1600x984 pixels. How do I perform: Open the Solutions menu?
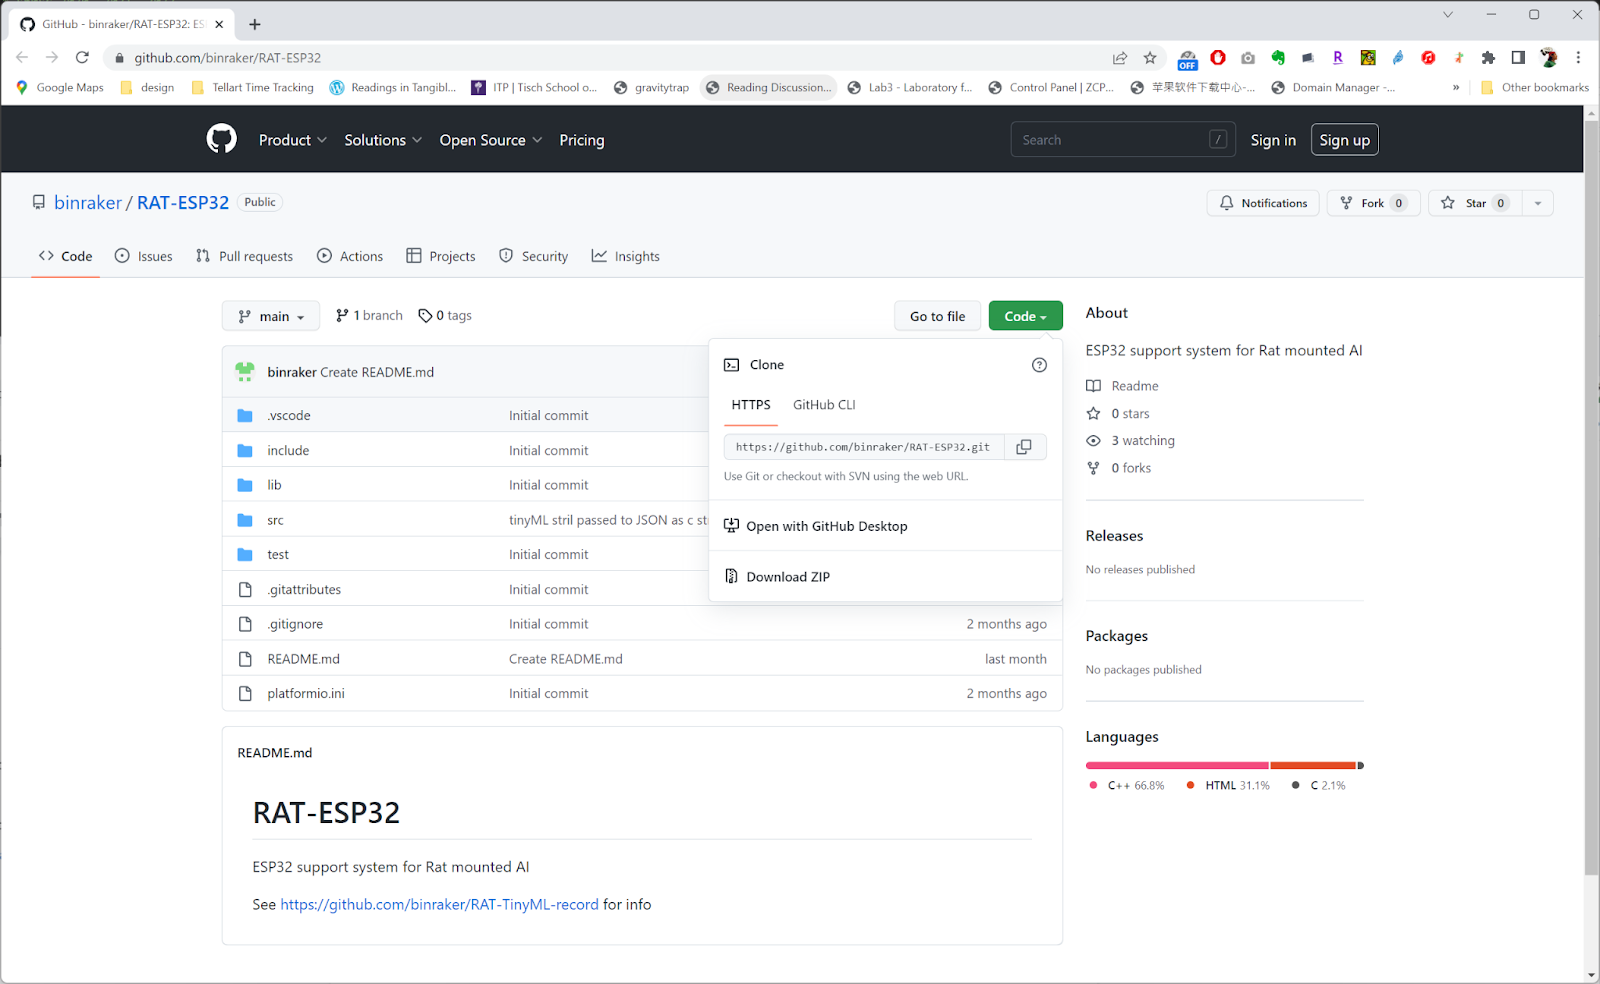pyautogui.click(x=383, y=140)
